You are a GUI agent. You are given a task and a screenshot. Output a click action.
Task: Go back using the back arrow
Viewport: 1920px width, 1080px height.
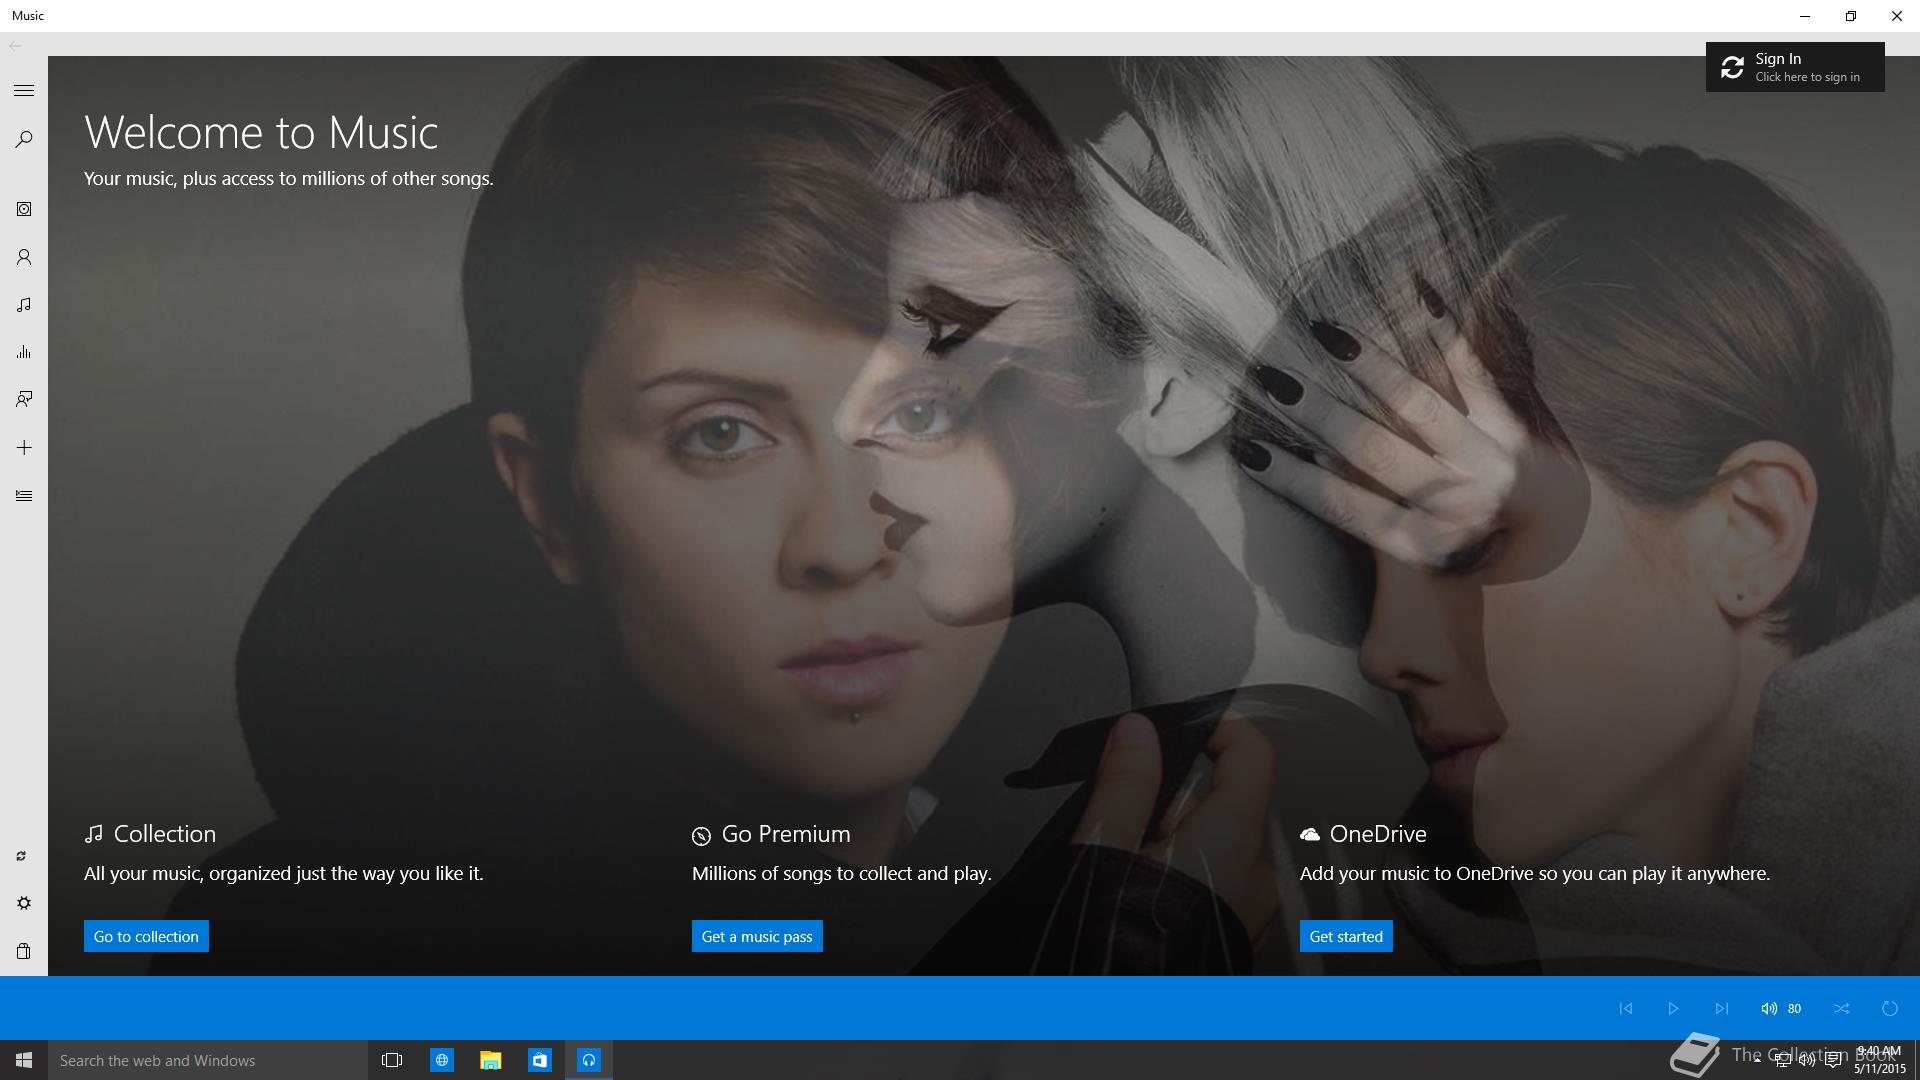point(15,46)
